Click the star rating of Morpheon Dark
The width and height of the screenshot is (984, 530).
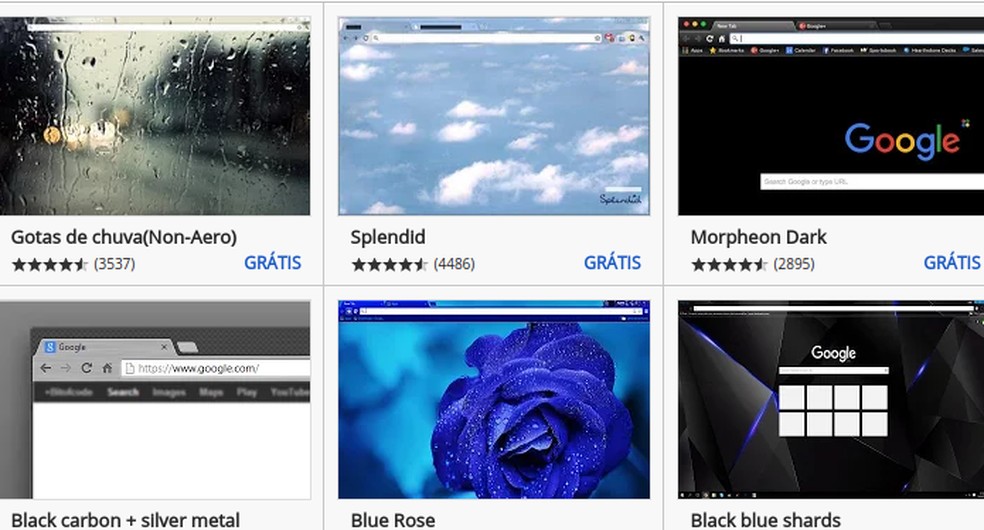tap(729, 264)
